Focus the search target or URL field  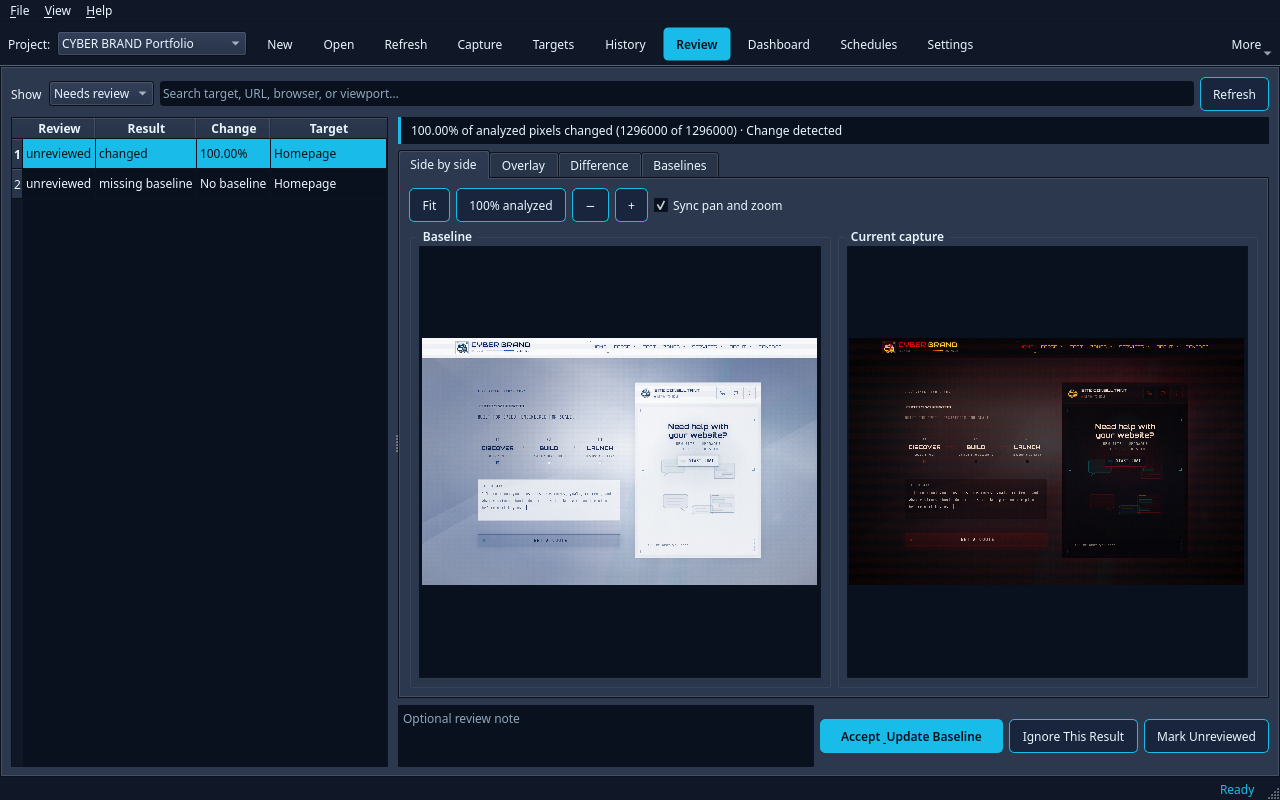[x=677, y=93]
